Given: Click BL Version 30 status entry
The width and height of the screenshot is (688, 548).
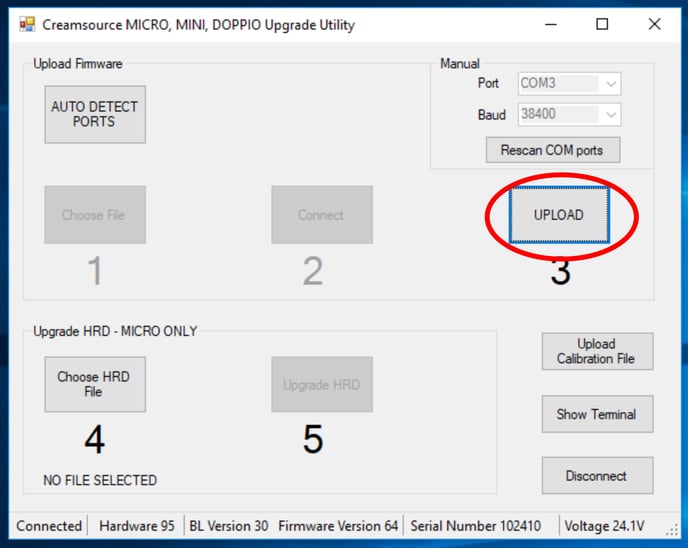Looking at the screenshot, I should (x=229, y=526).
